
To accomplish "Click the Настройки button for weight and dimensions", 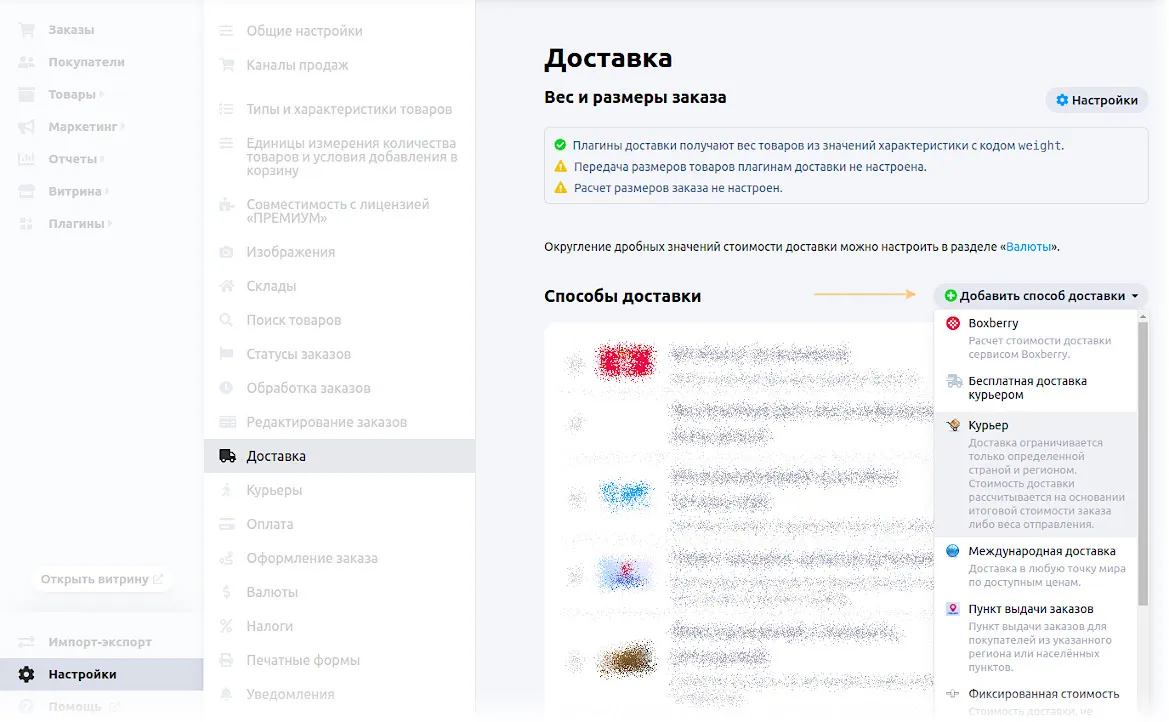I will [x=1096, y=100].
